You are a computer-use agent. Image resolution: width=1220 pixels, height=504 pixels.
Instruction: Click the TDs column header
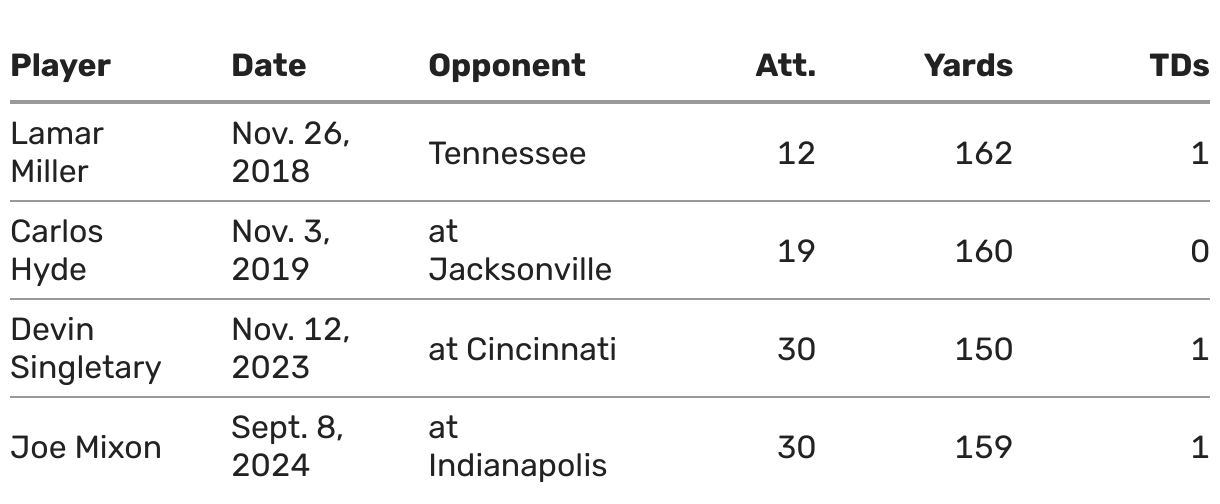[1179, 66]
